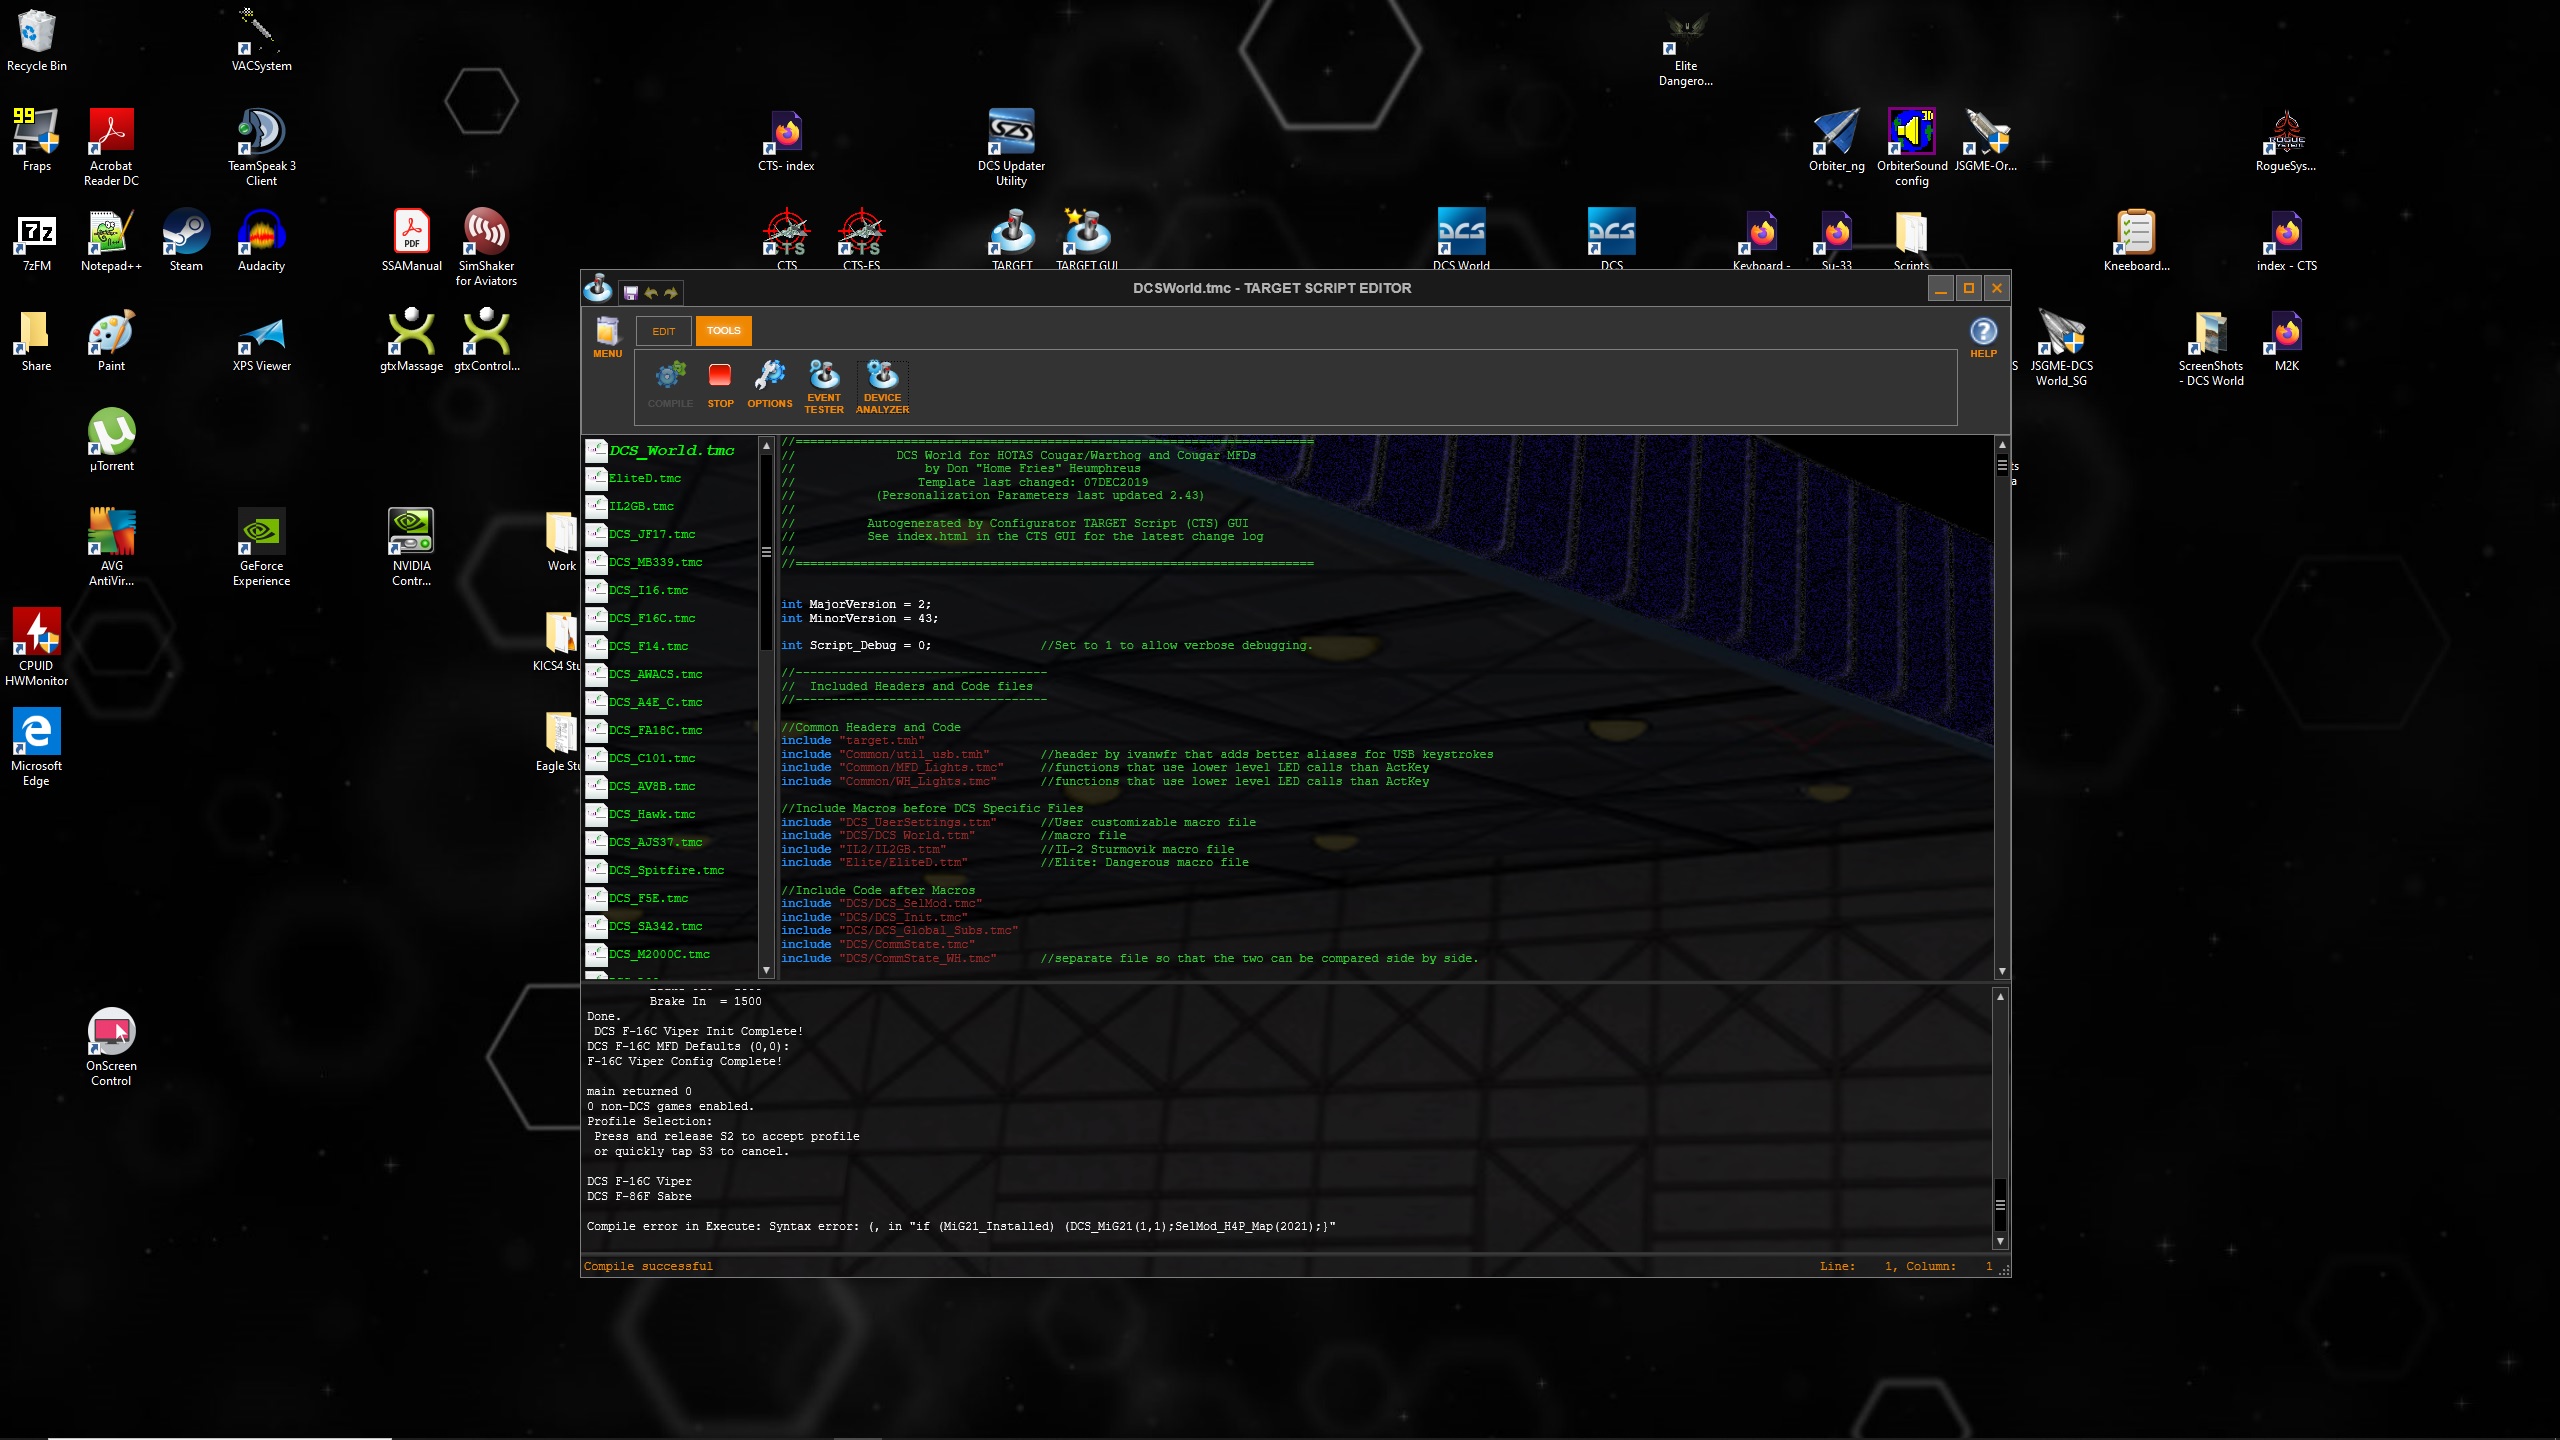Click the code editor scroll up arrow
This screenshot has height=1440, width=2560.
click(x=2002, y=445)
